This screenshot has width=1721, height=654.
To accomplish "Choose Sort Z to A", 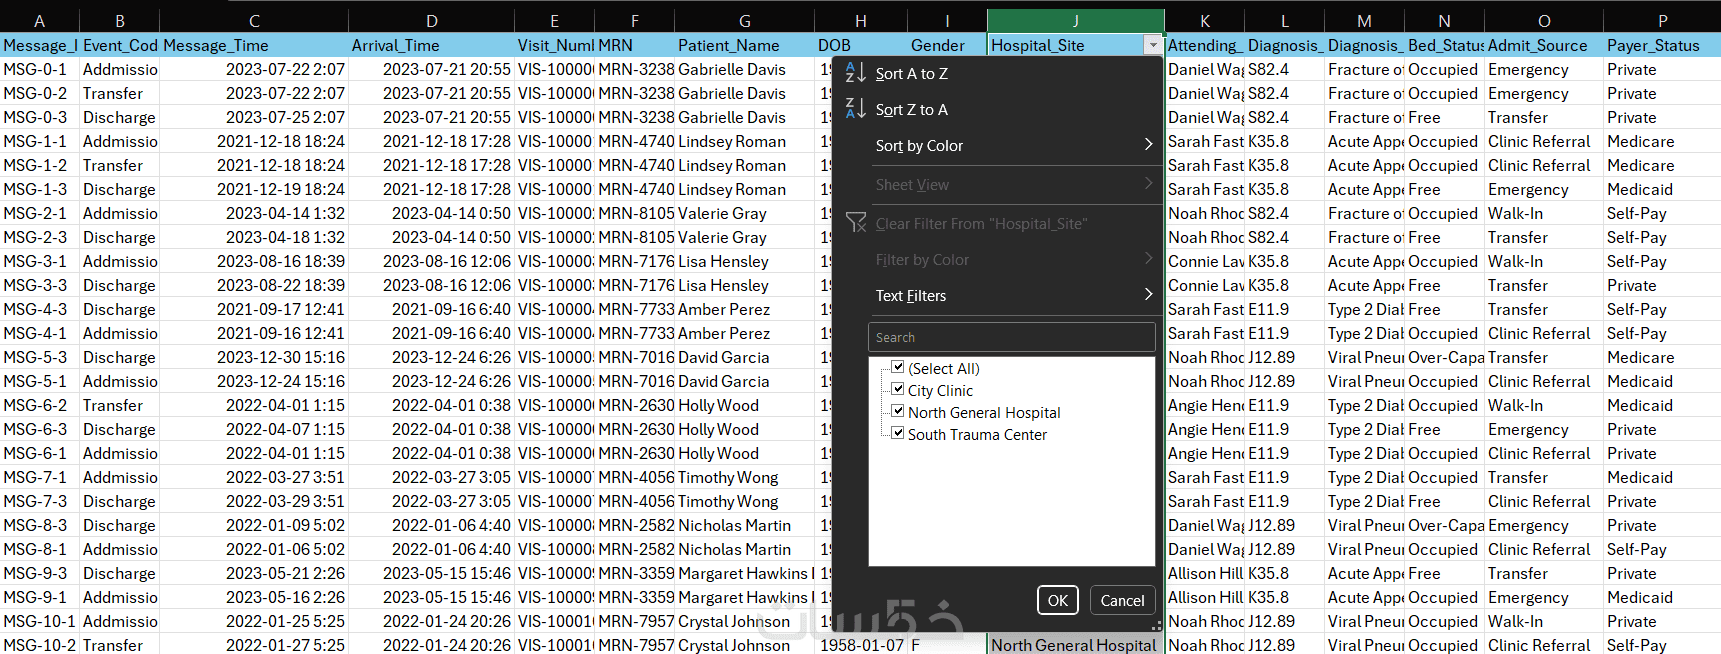I will click(x=911, y=110).
